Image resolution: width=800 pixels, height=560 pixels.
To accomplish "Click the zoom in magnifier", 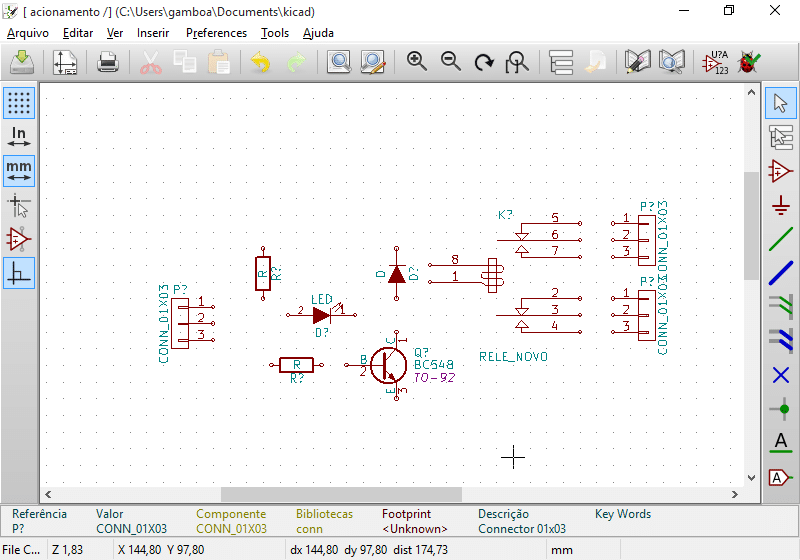I will (417, 63).
